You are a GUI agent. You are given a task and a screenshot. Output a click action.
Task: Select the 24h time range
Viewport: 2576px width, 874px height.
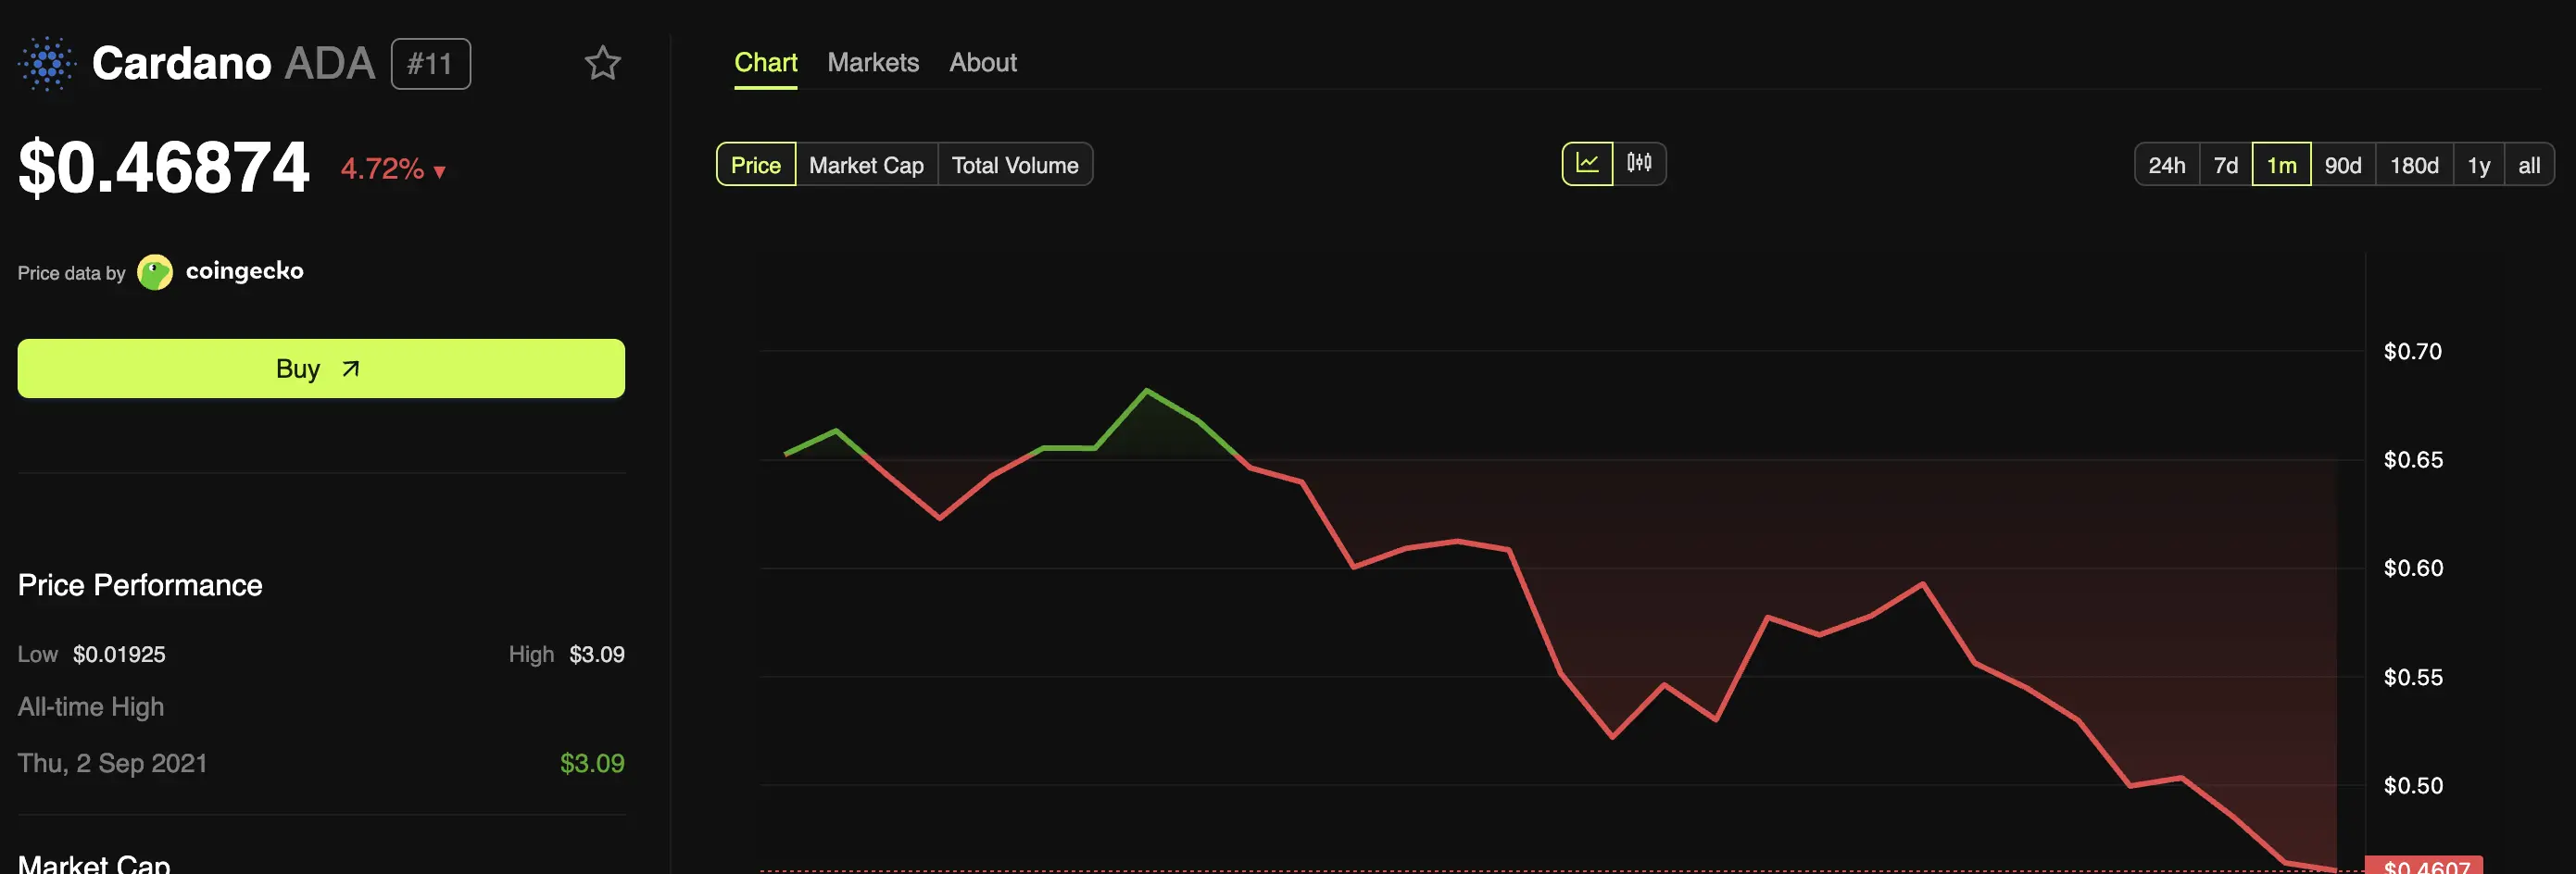pos(2167,164)
